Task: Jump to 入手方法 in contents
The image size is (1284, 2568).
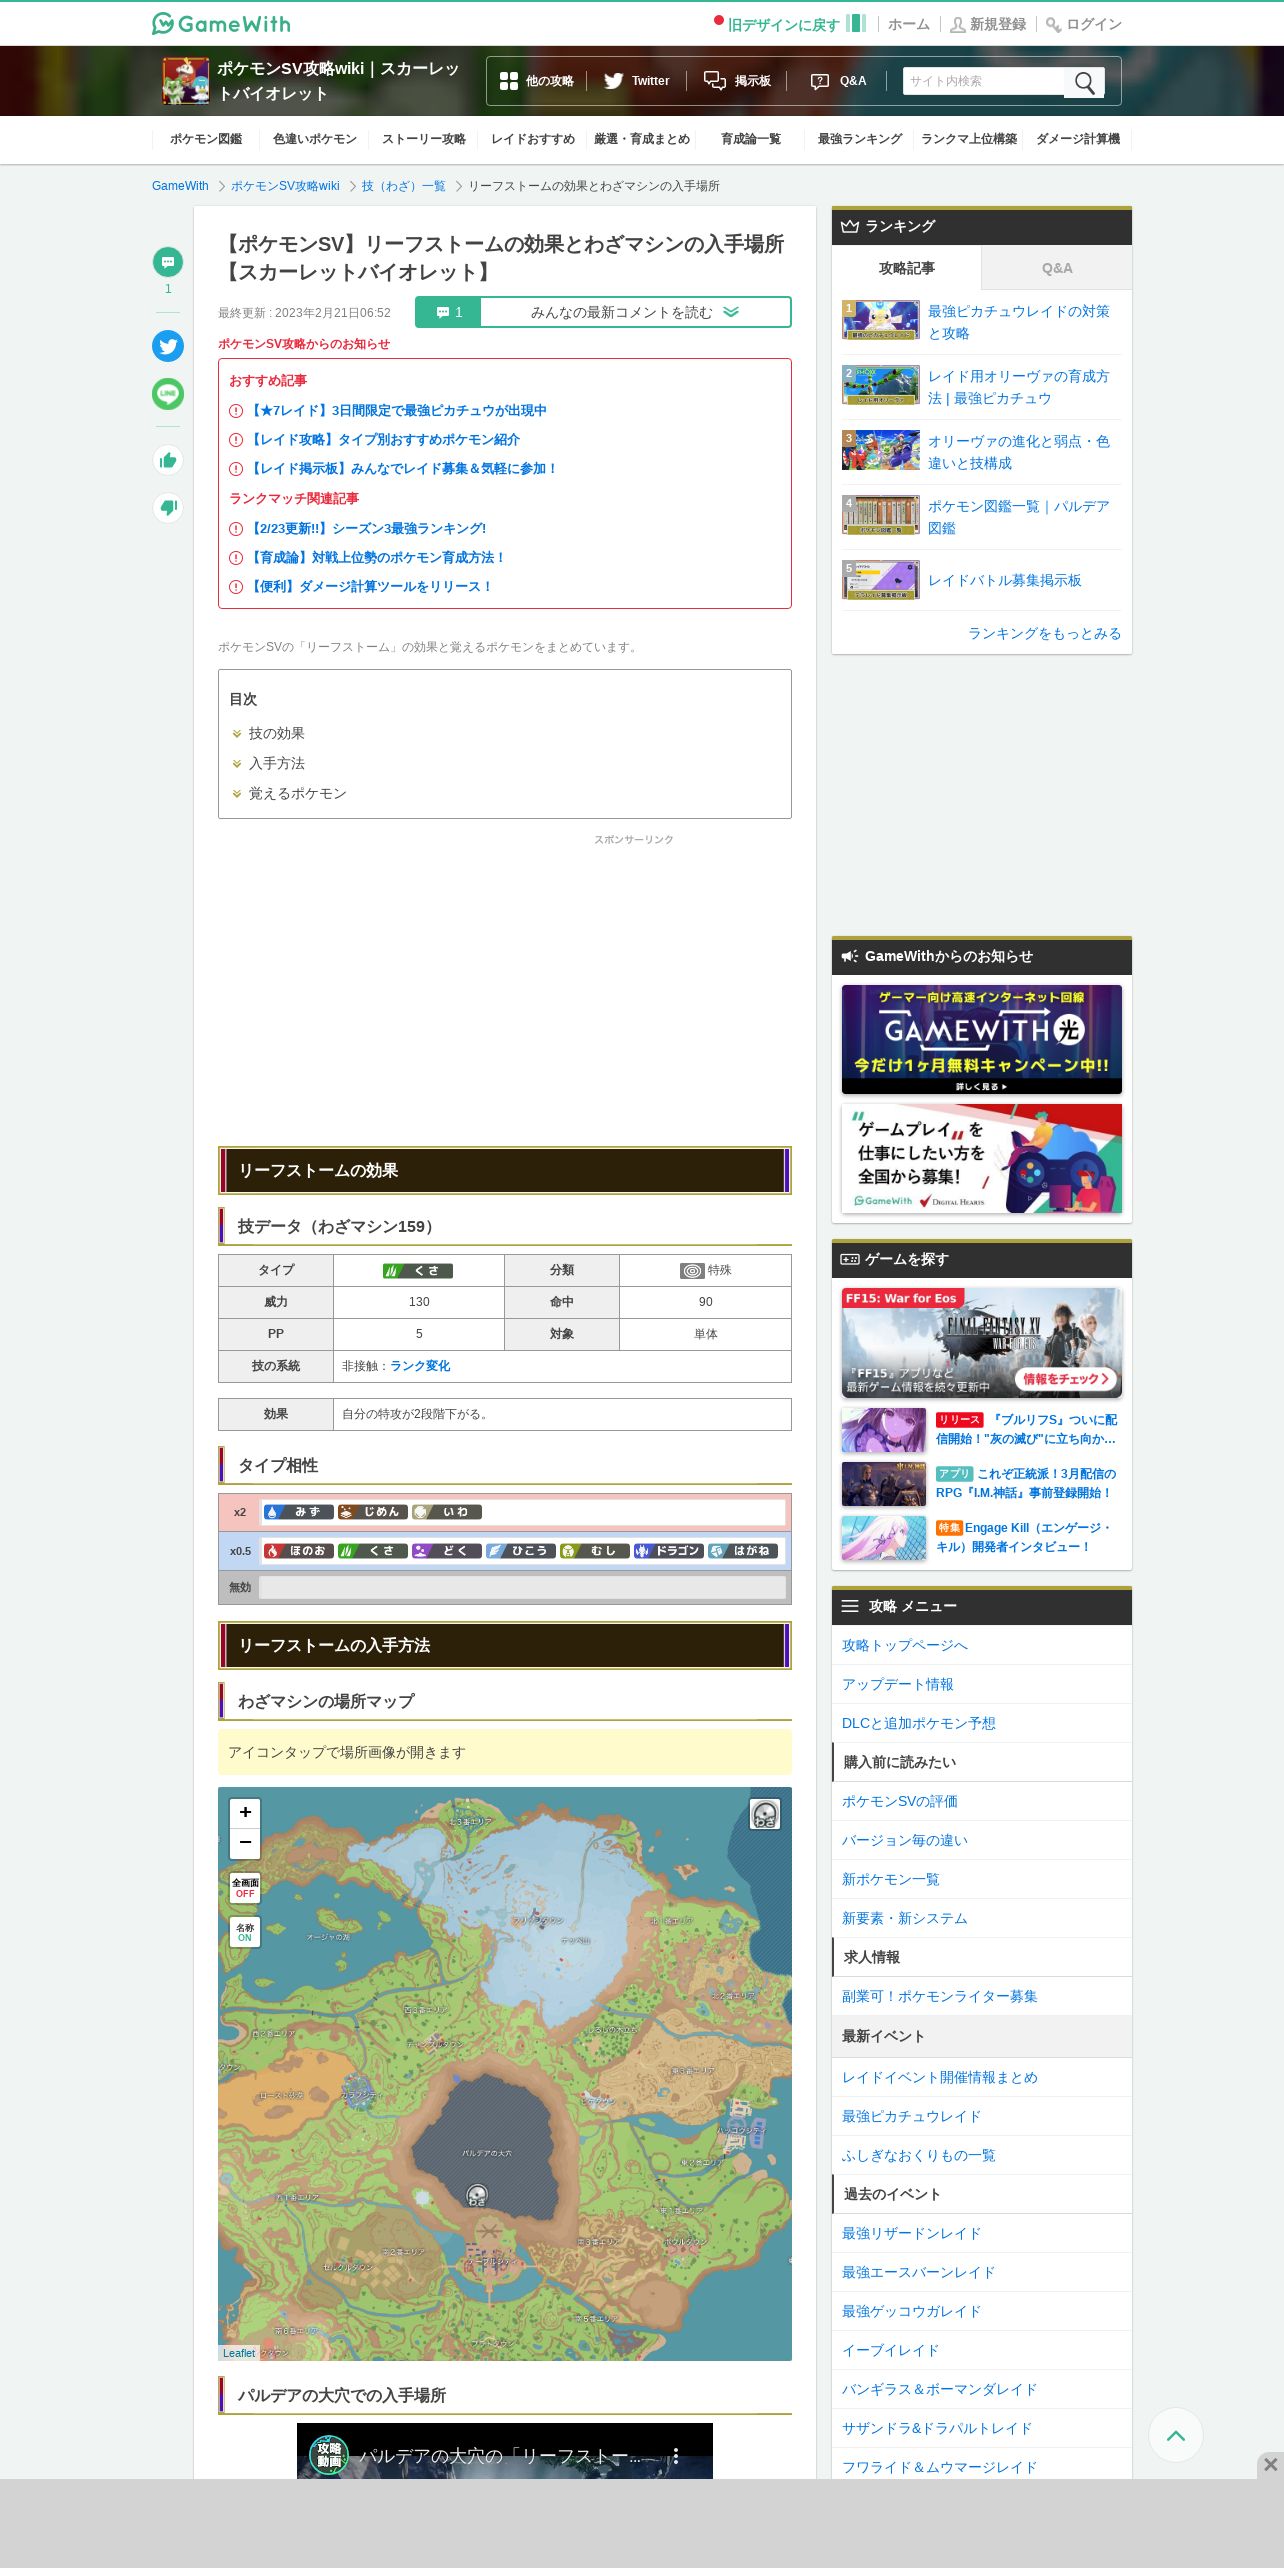Action: pos(276,763)
